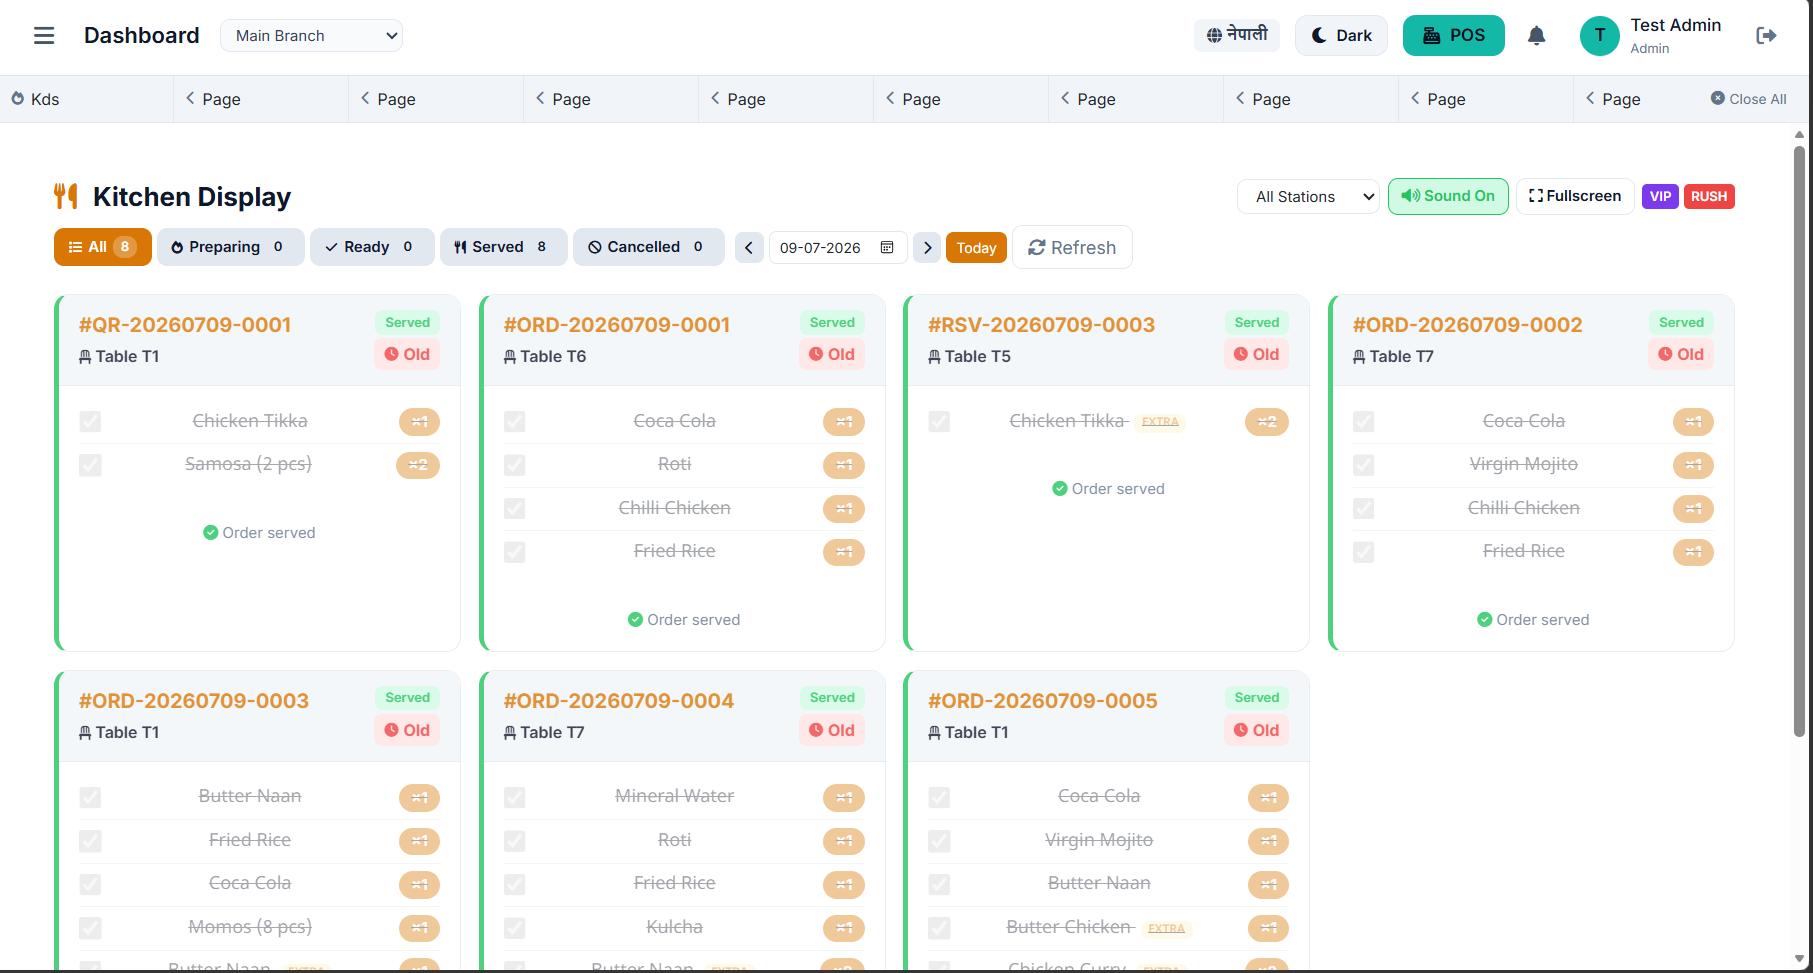Toggle Chicken Tikka checkbox on Table T1 order
This screenshot has height=973, width=1813.
(x=90, y=422)
